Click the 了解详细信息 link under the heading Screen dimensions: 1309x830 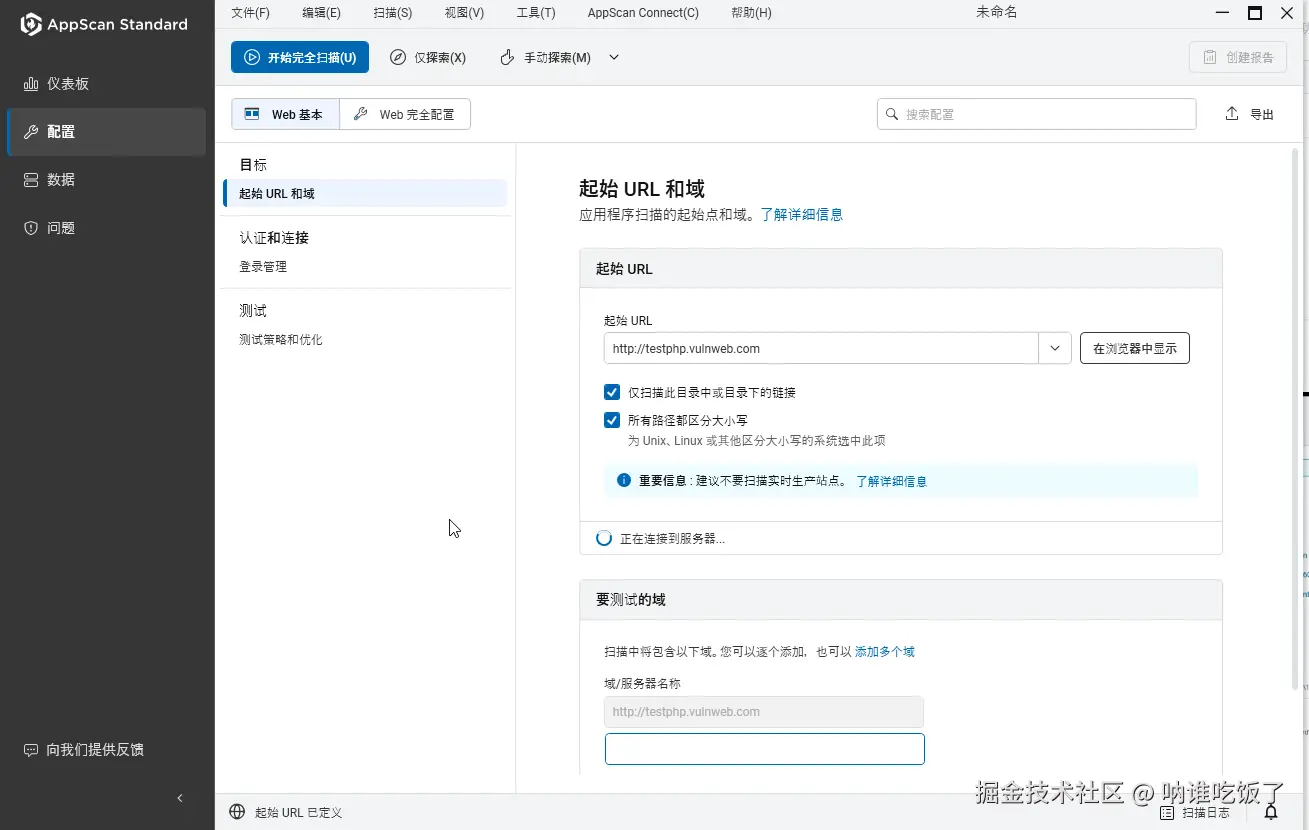tap(801, 214)
